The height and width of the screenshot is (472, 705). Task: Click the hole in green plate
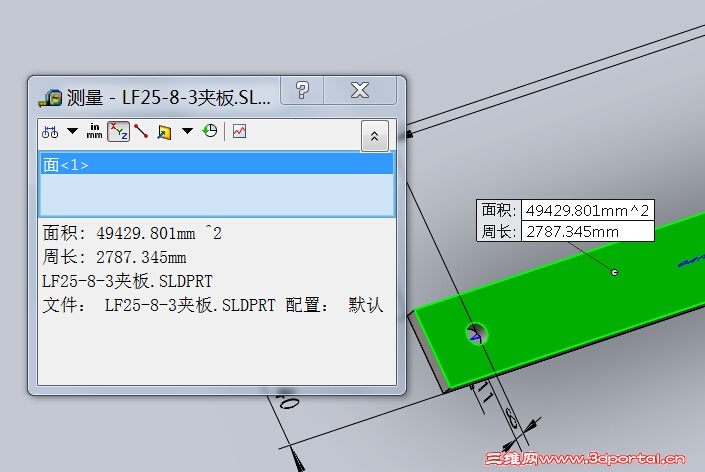coord(477,334)
